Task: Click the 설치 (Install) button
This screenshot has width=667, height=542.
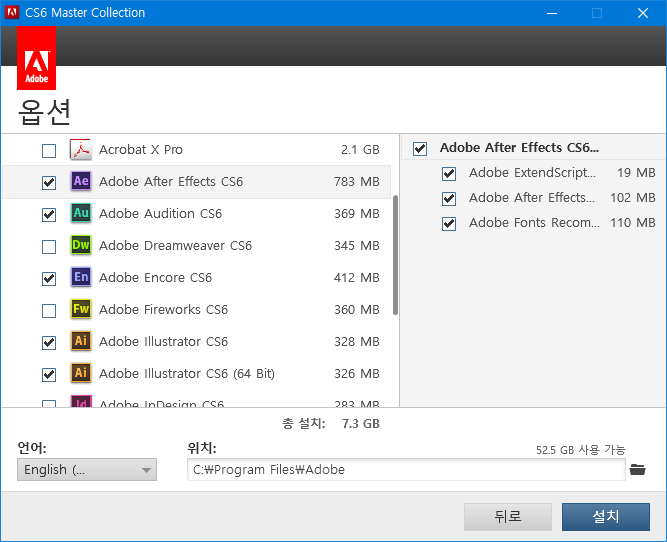Action: [606, 517]
